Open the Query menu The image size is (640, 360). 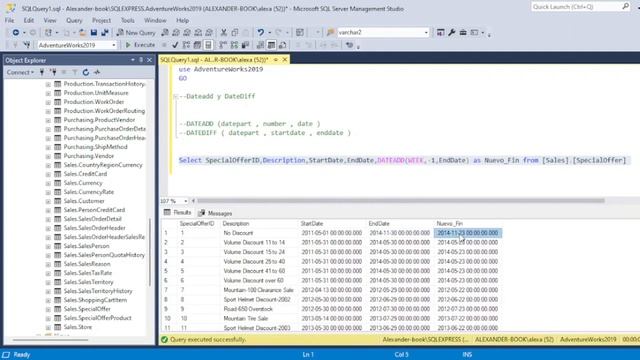pyautogui.click(x=74, y=20)
